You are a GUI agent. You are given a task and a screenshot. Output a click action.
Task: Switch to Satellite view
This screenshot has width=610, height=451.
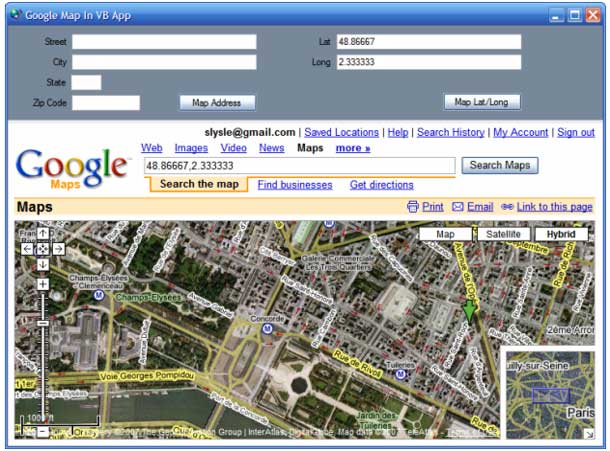(503, 234)
